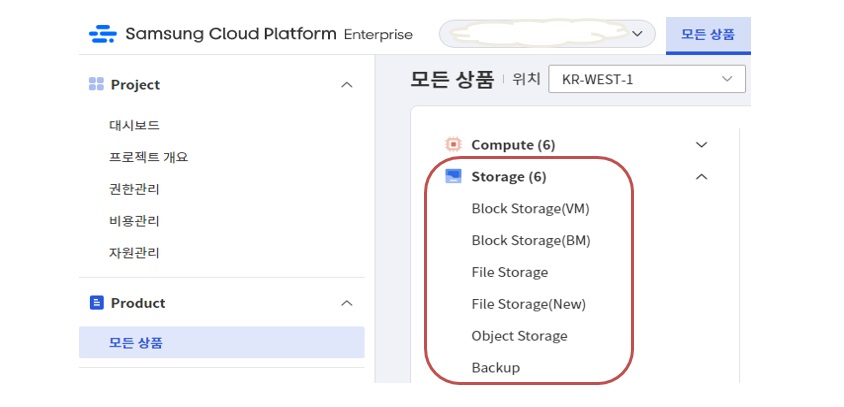The image size is (844, 407).
Task: Open 권한관리 in the sidebar
Action: (134, 189)
